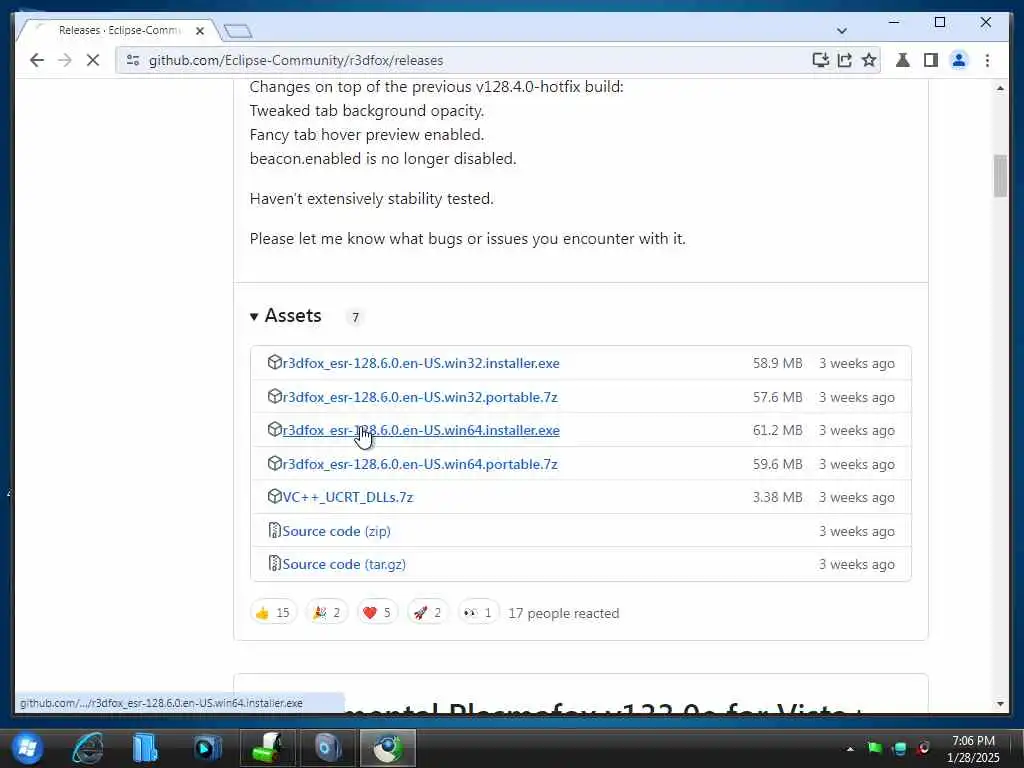Stop loading the page
Image resolution: width=1024 pixels, height=768 pixels.
pos(93,60)
